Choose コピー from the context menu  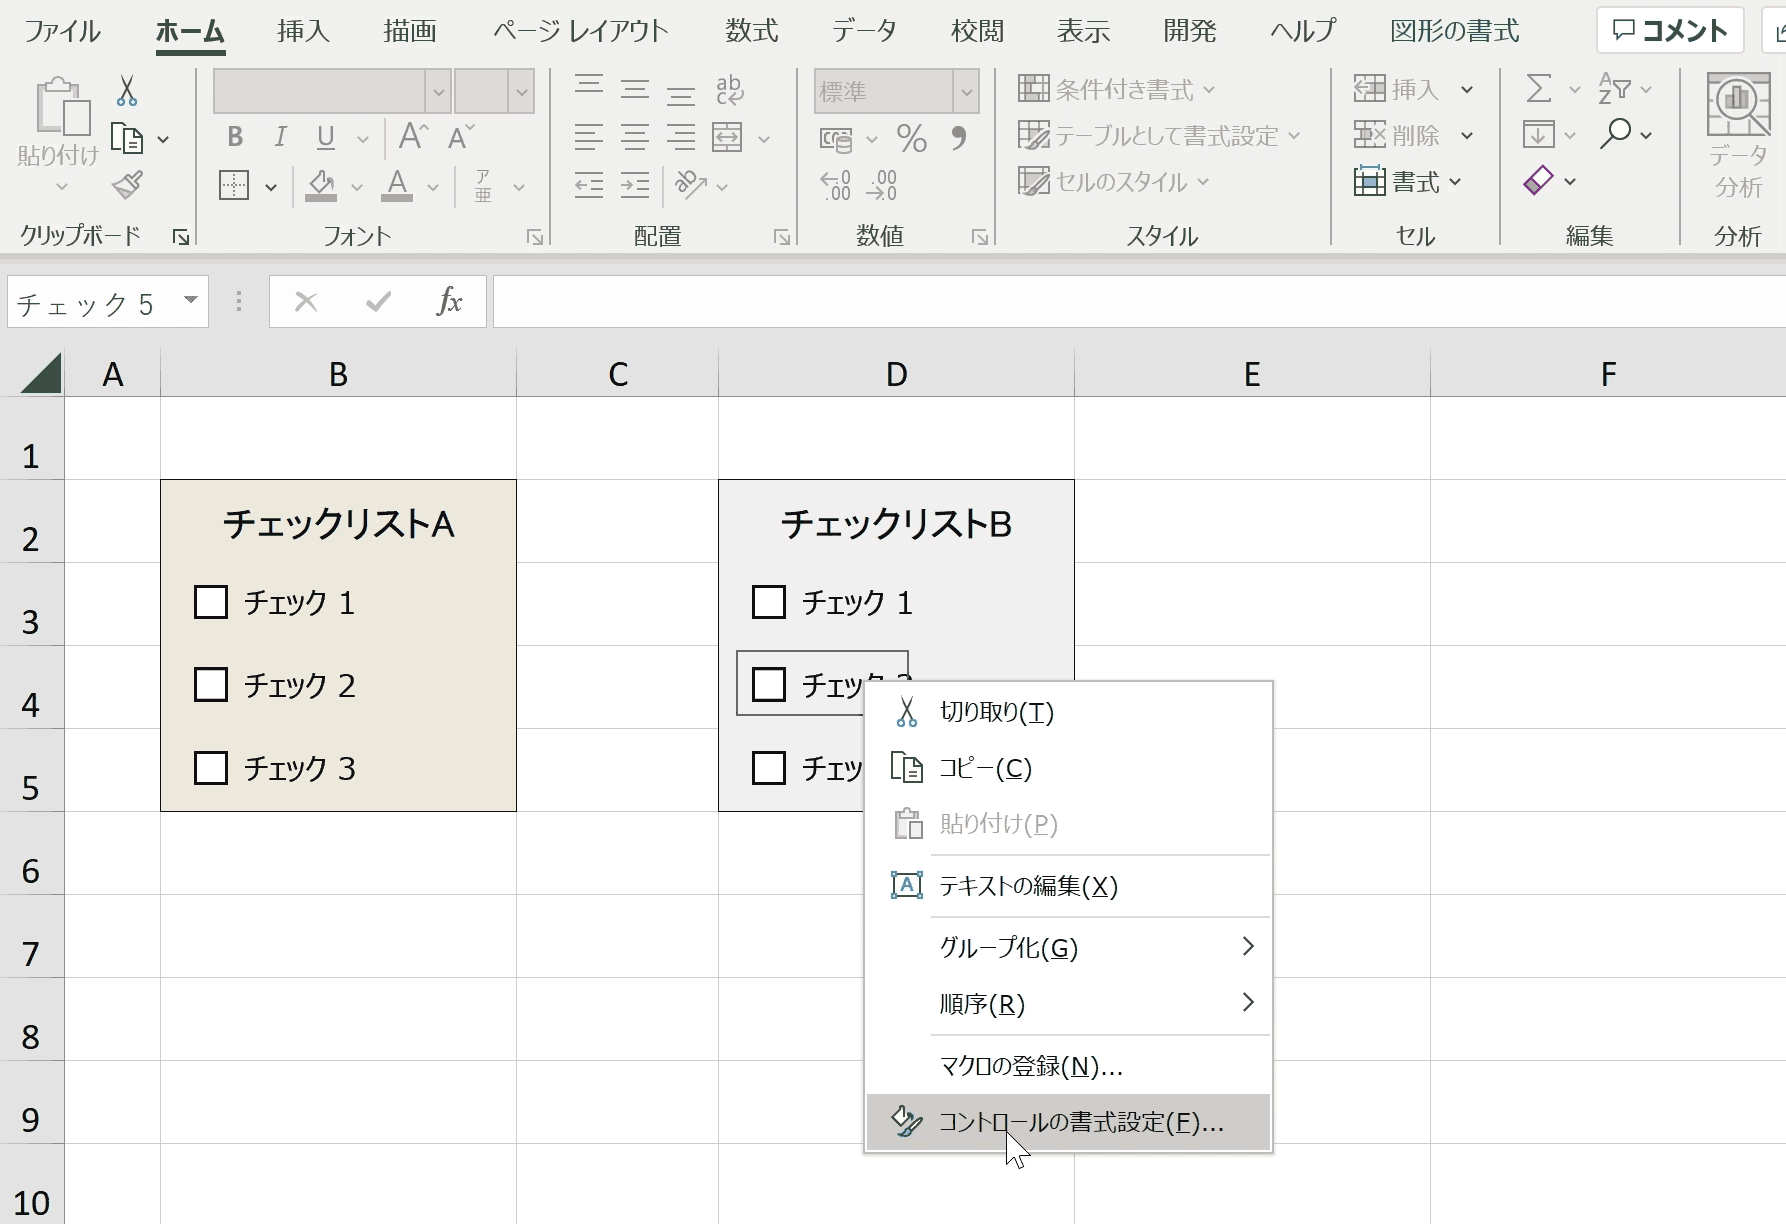[1068, 768]
